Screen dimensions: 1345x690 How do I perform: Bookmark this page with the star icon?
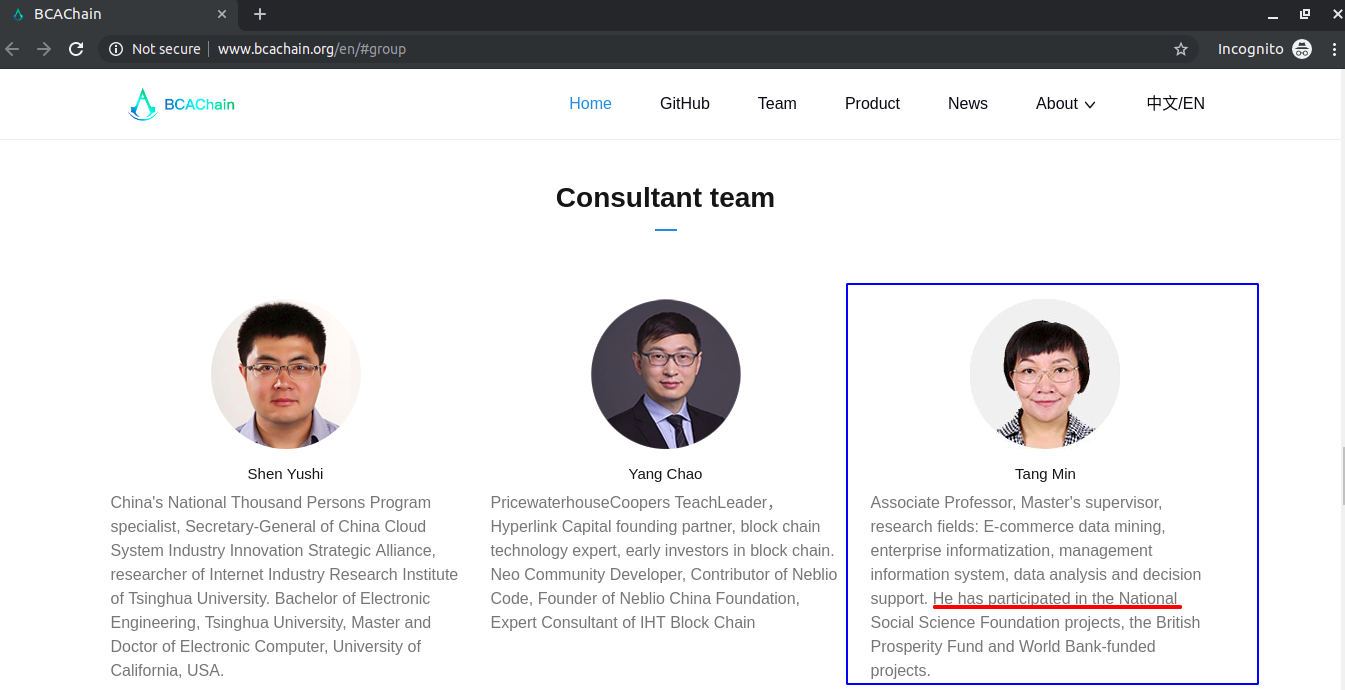tap(1181, 49)
